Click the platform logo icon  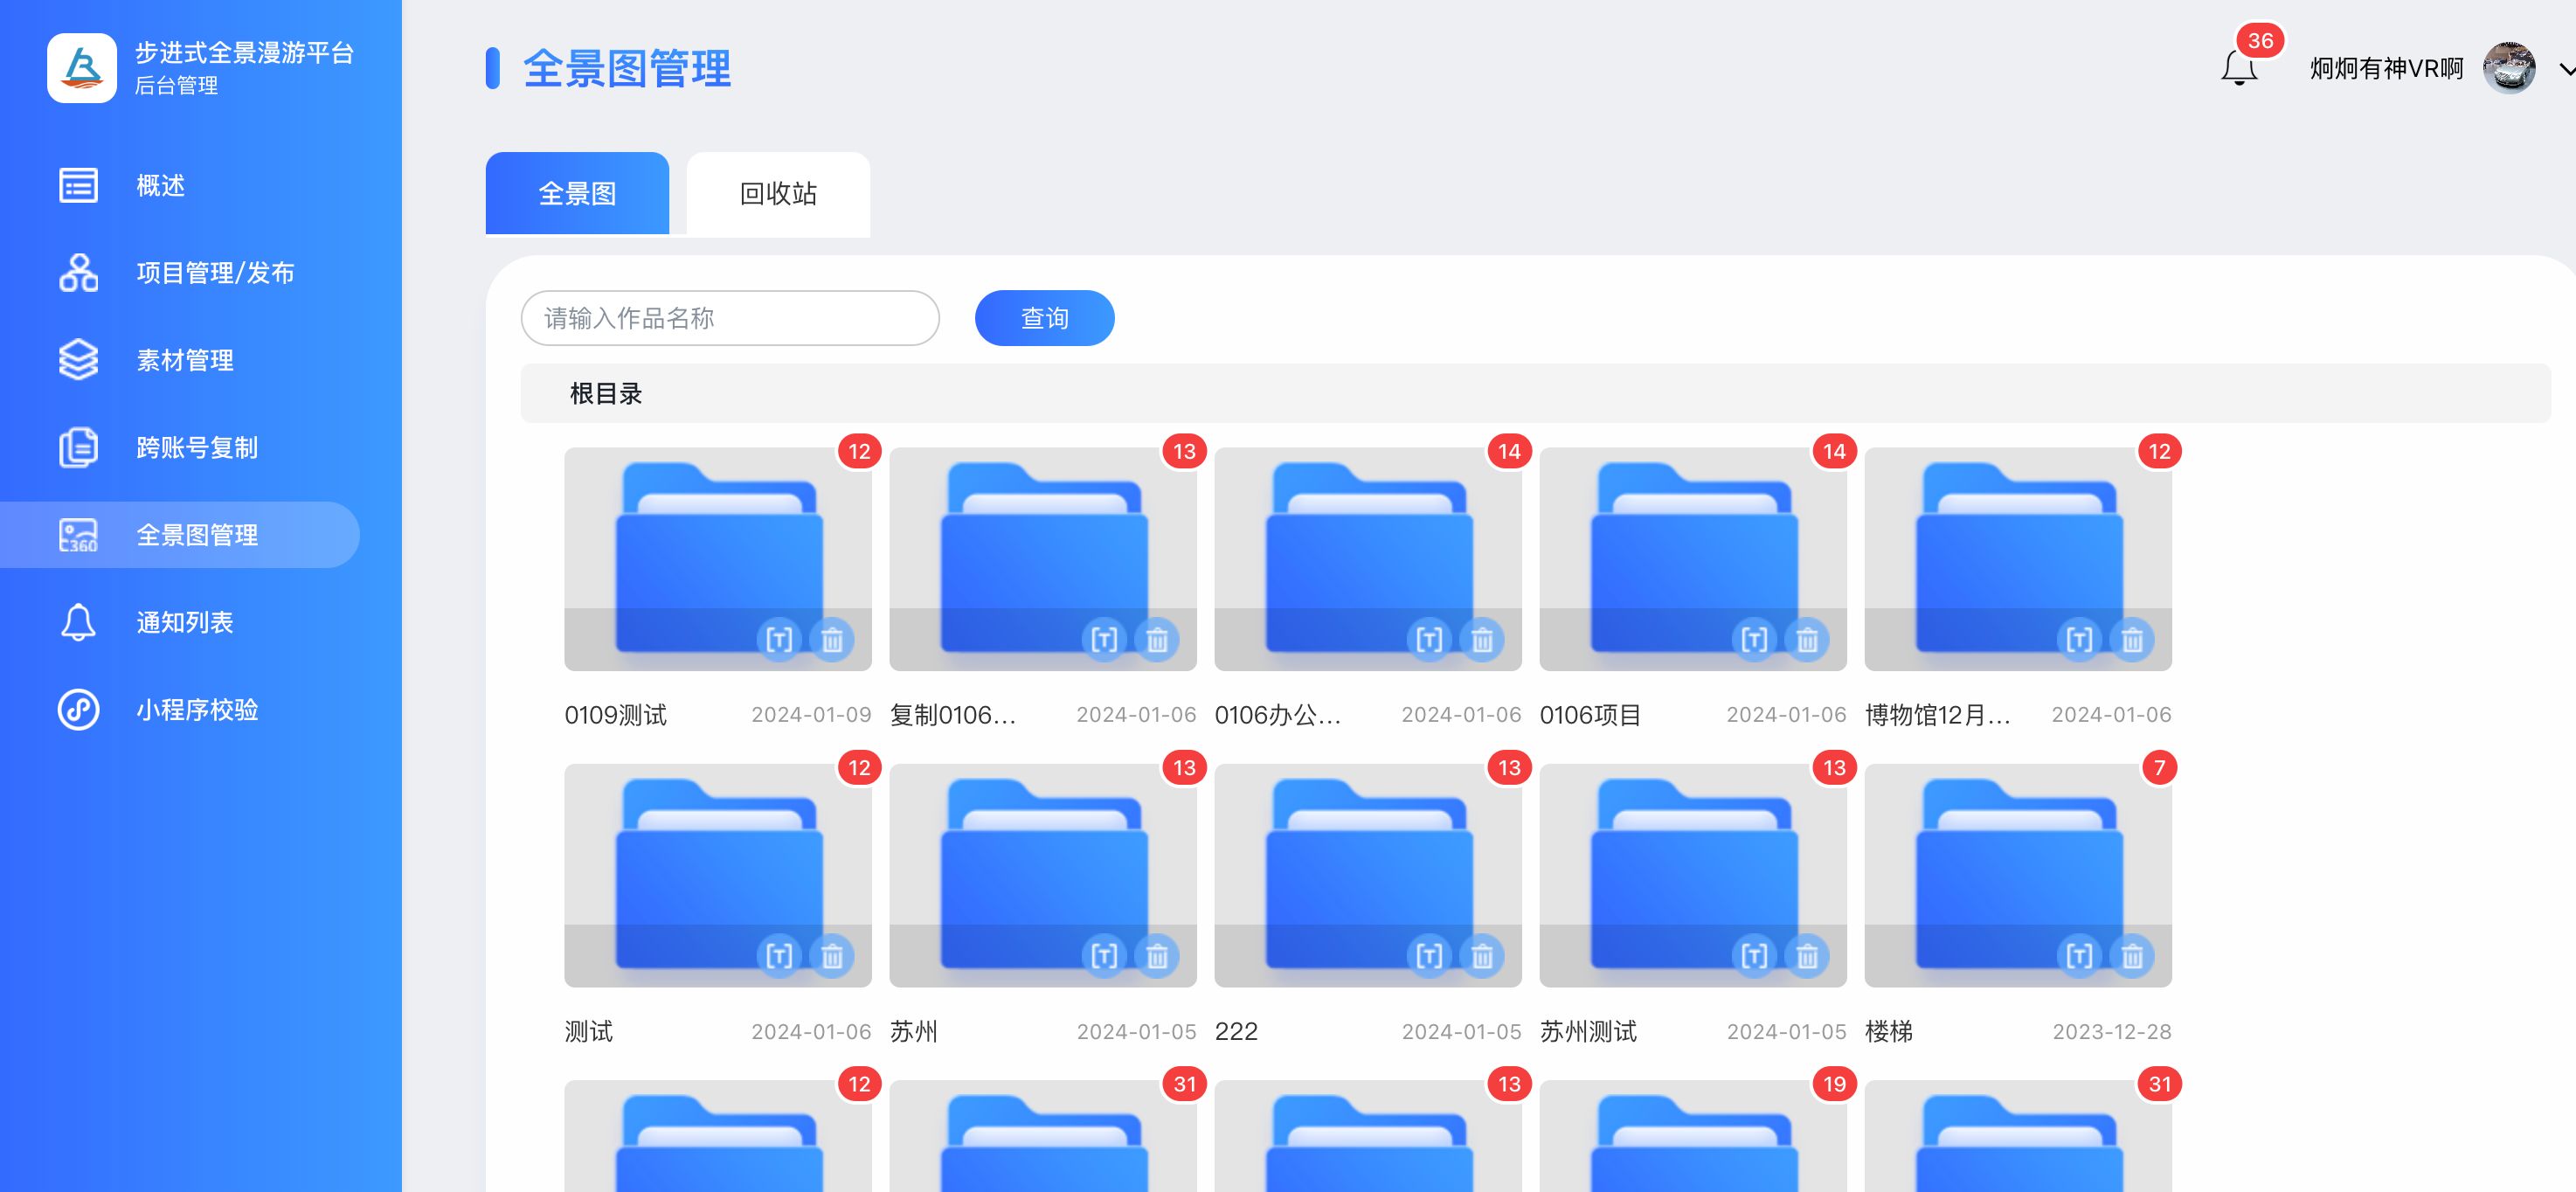tap(82, 68)
